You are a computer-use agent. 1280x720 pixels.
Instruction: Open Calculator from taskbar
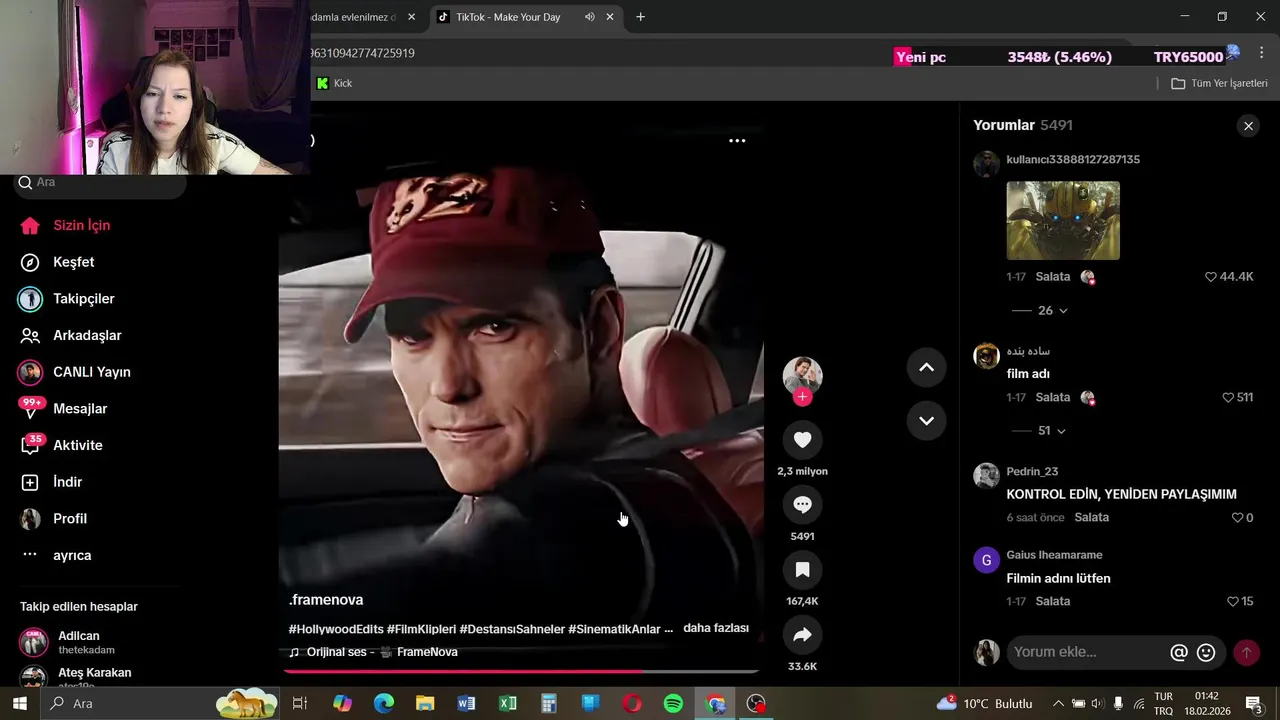549,704
